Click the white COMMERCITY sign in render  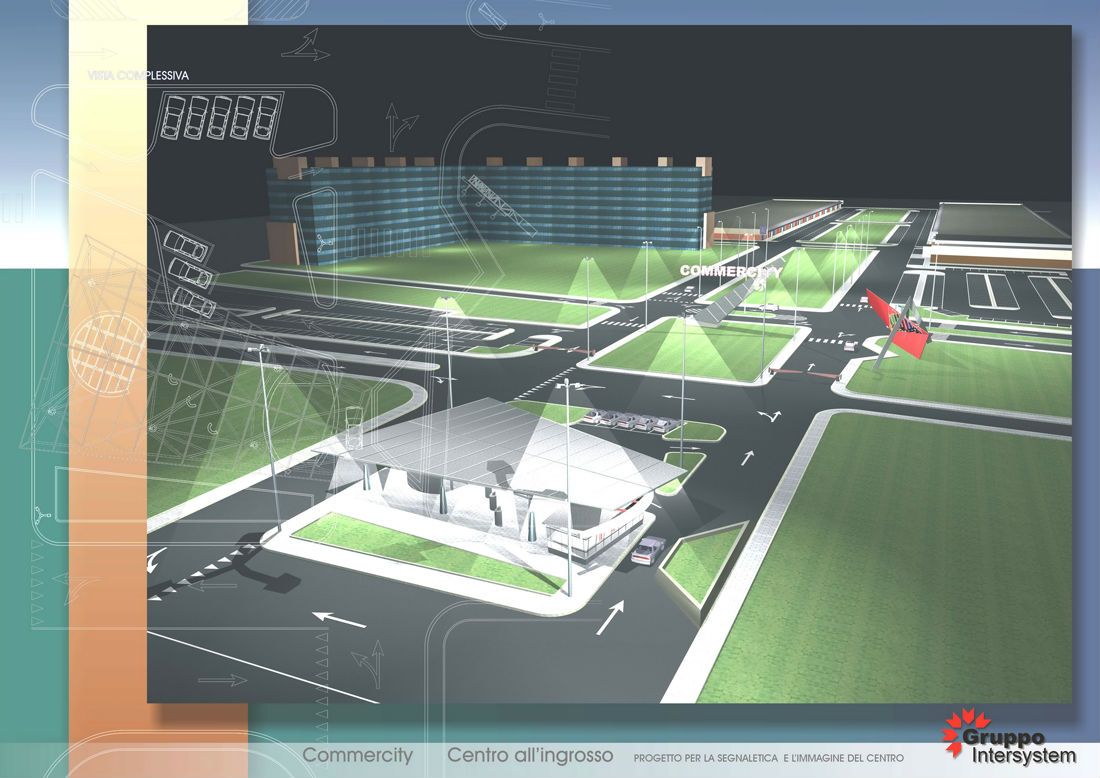(730, 271)
